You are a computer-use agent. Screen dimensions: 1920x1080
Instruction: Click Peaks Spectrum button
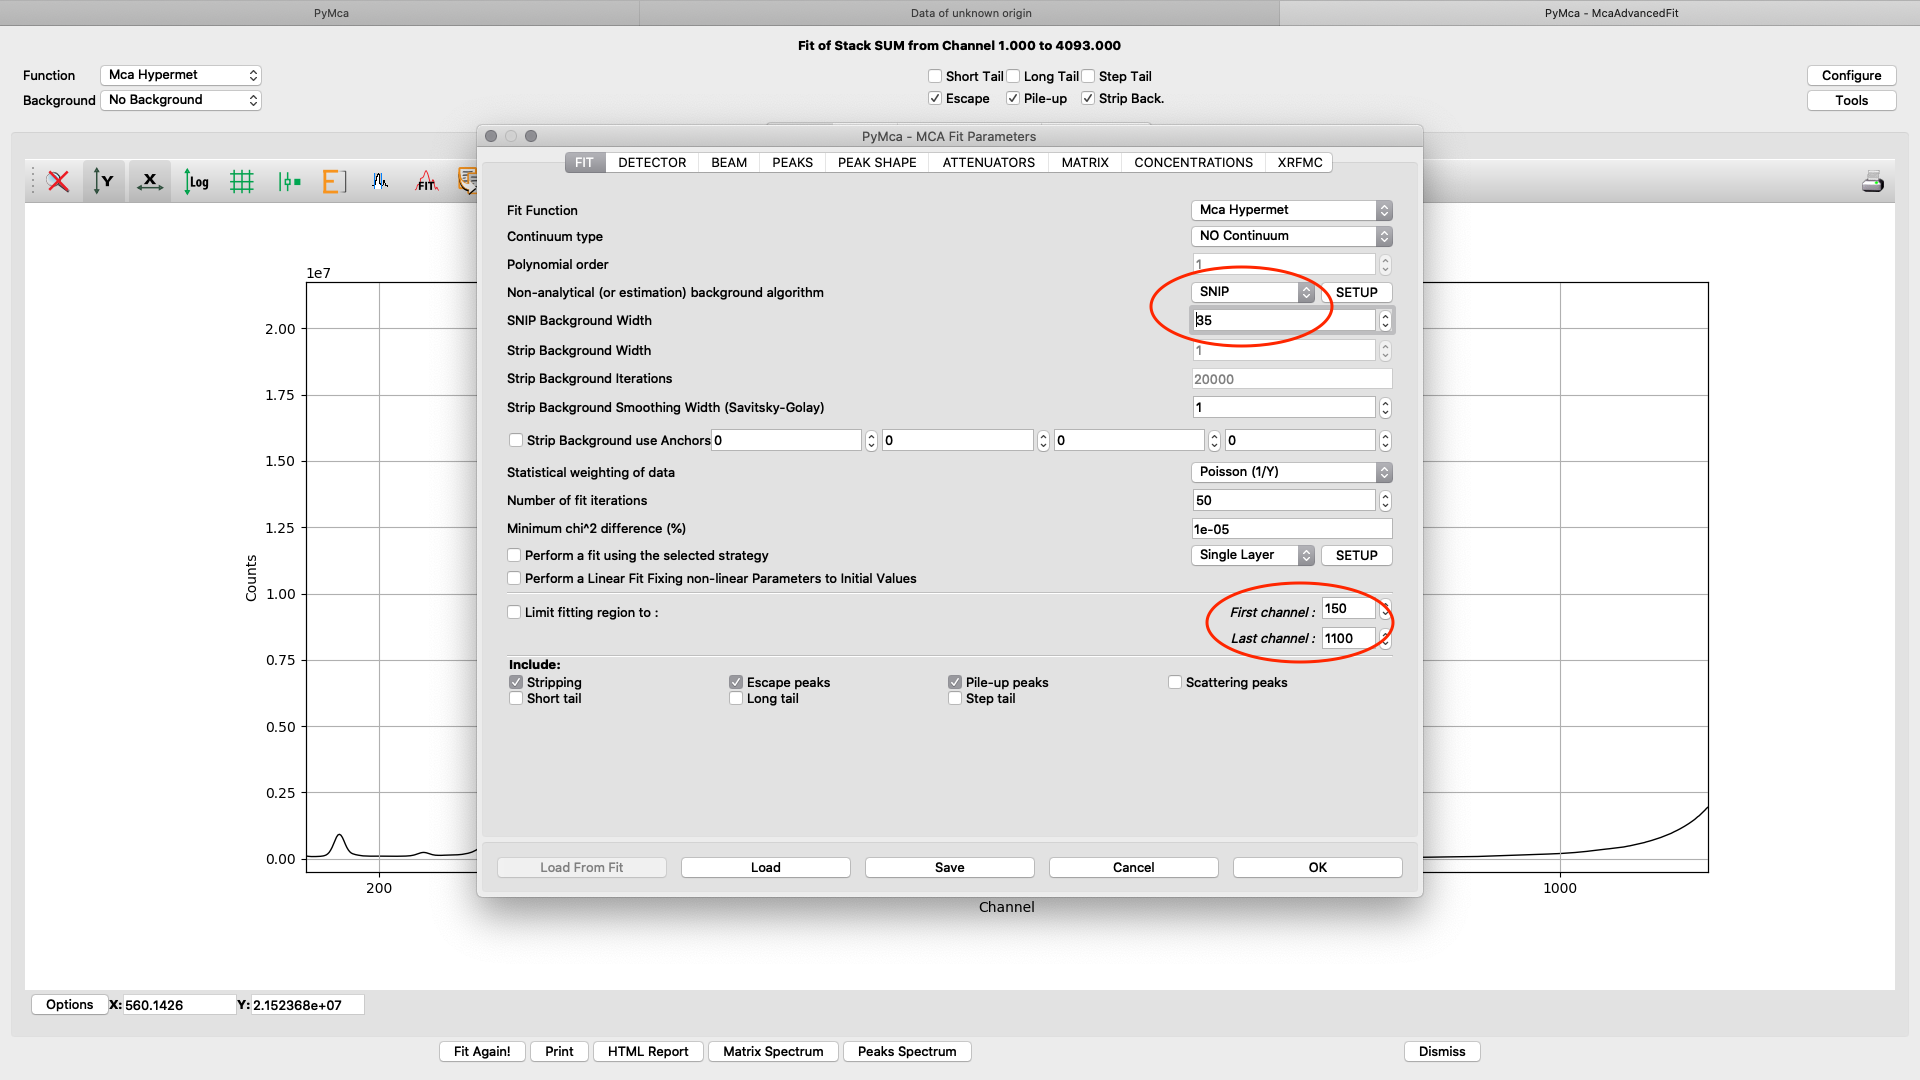(907, 1051)
